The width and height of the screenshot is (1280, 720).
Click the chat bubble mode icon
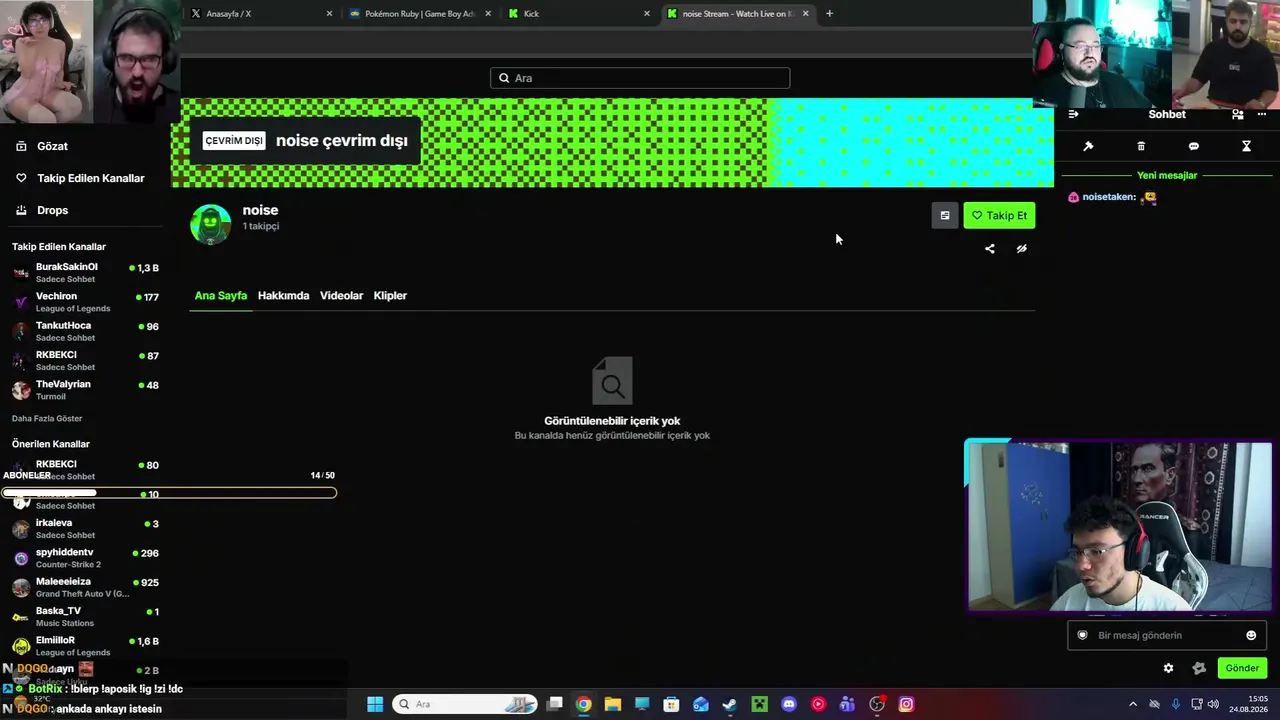tap(1194, 146)
